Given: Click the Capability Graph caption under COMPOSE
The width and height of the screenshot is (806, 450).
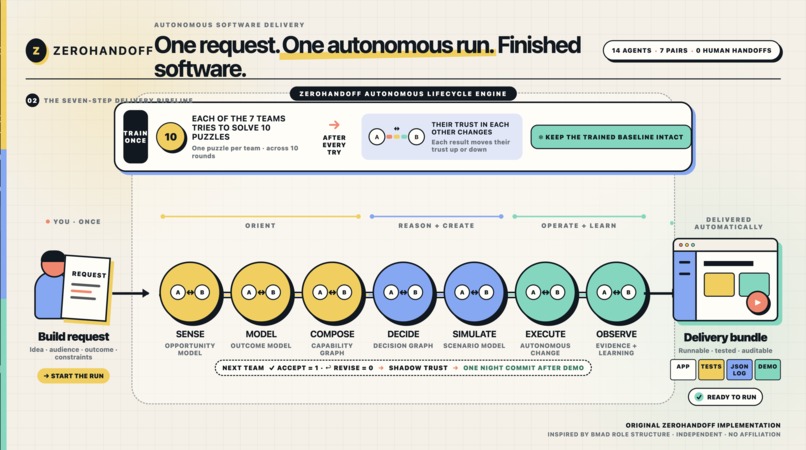Looking at the screenshot, I should pos(332,349).
